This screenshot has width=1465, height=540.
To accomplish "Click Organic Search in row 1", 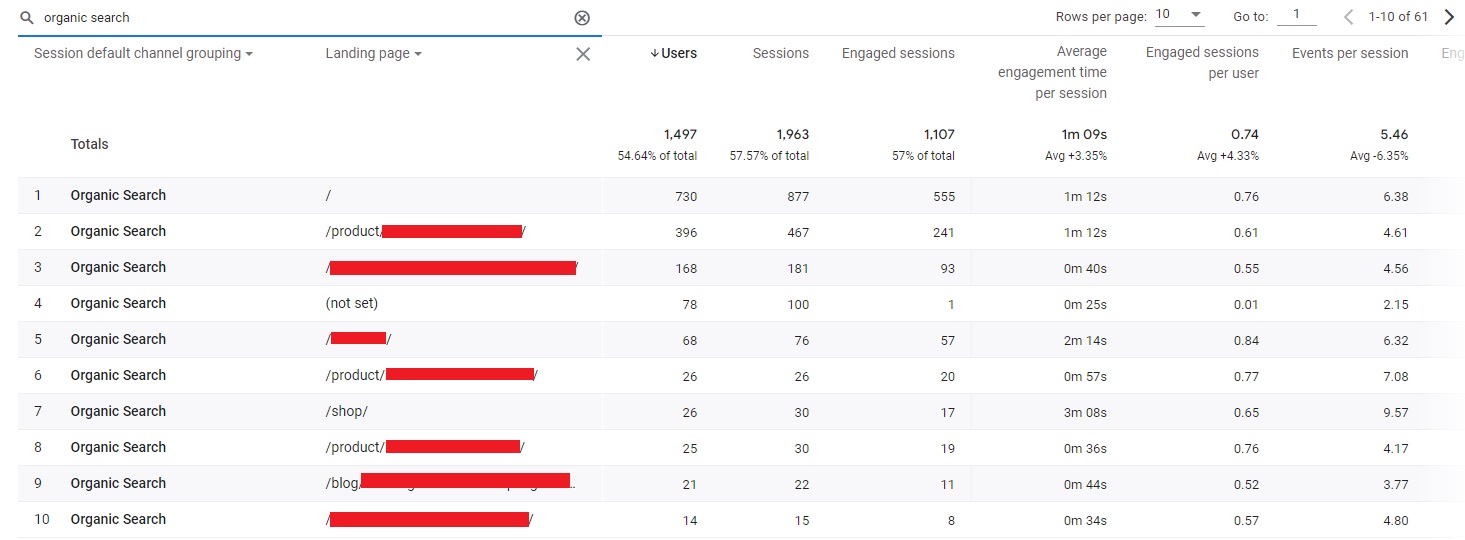I will click(118, 195).
